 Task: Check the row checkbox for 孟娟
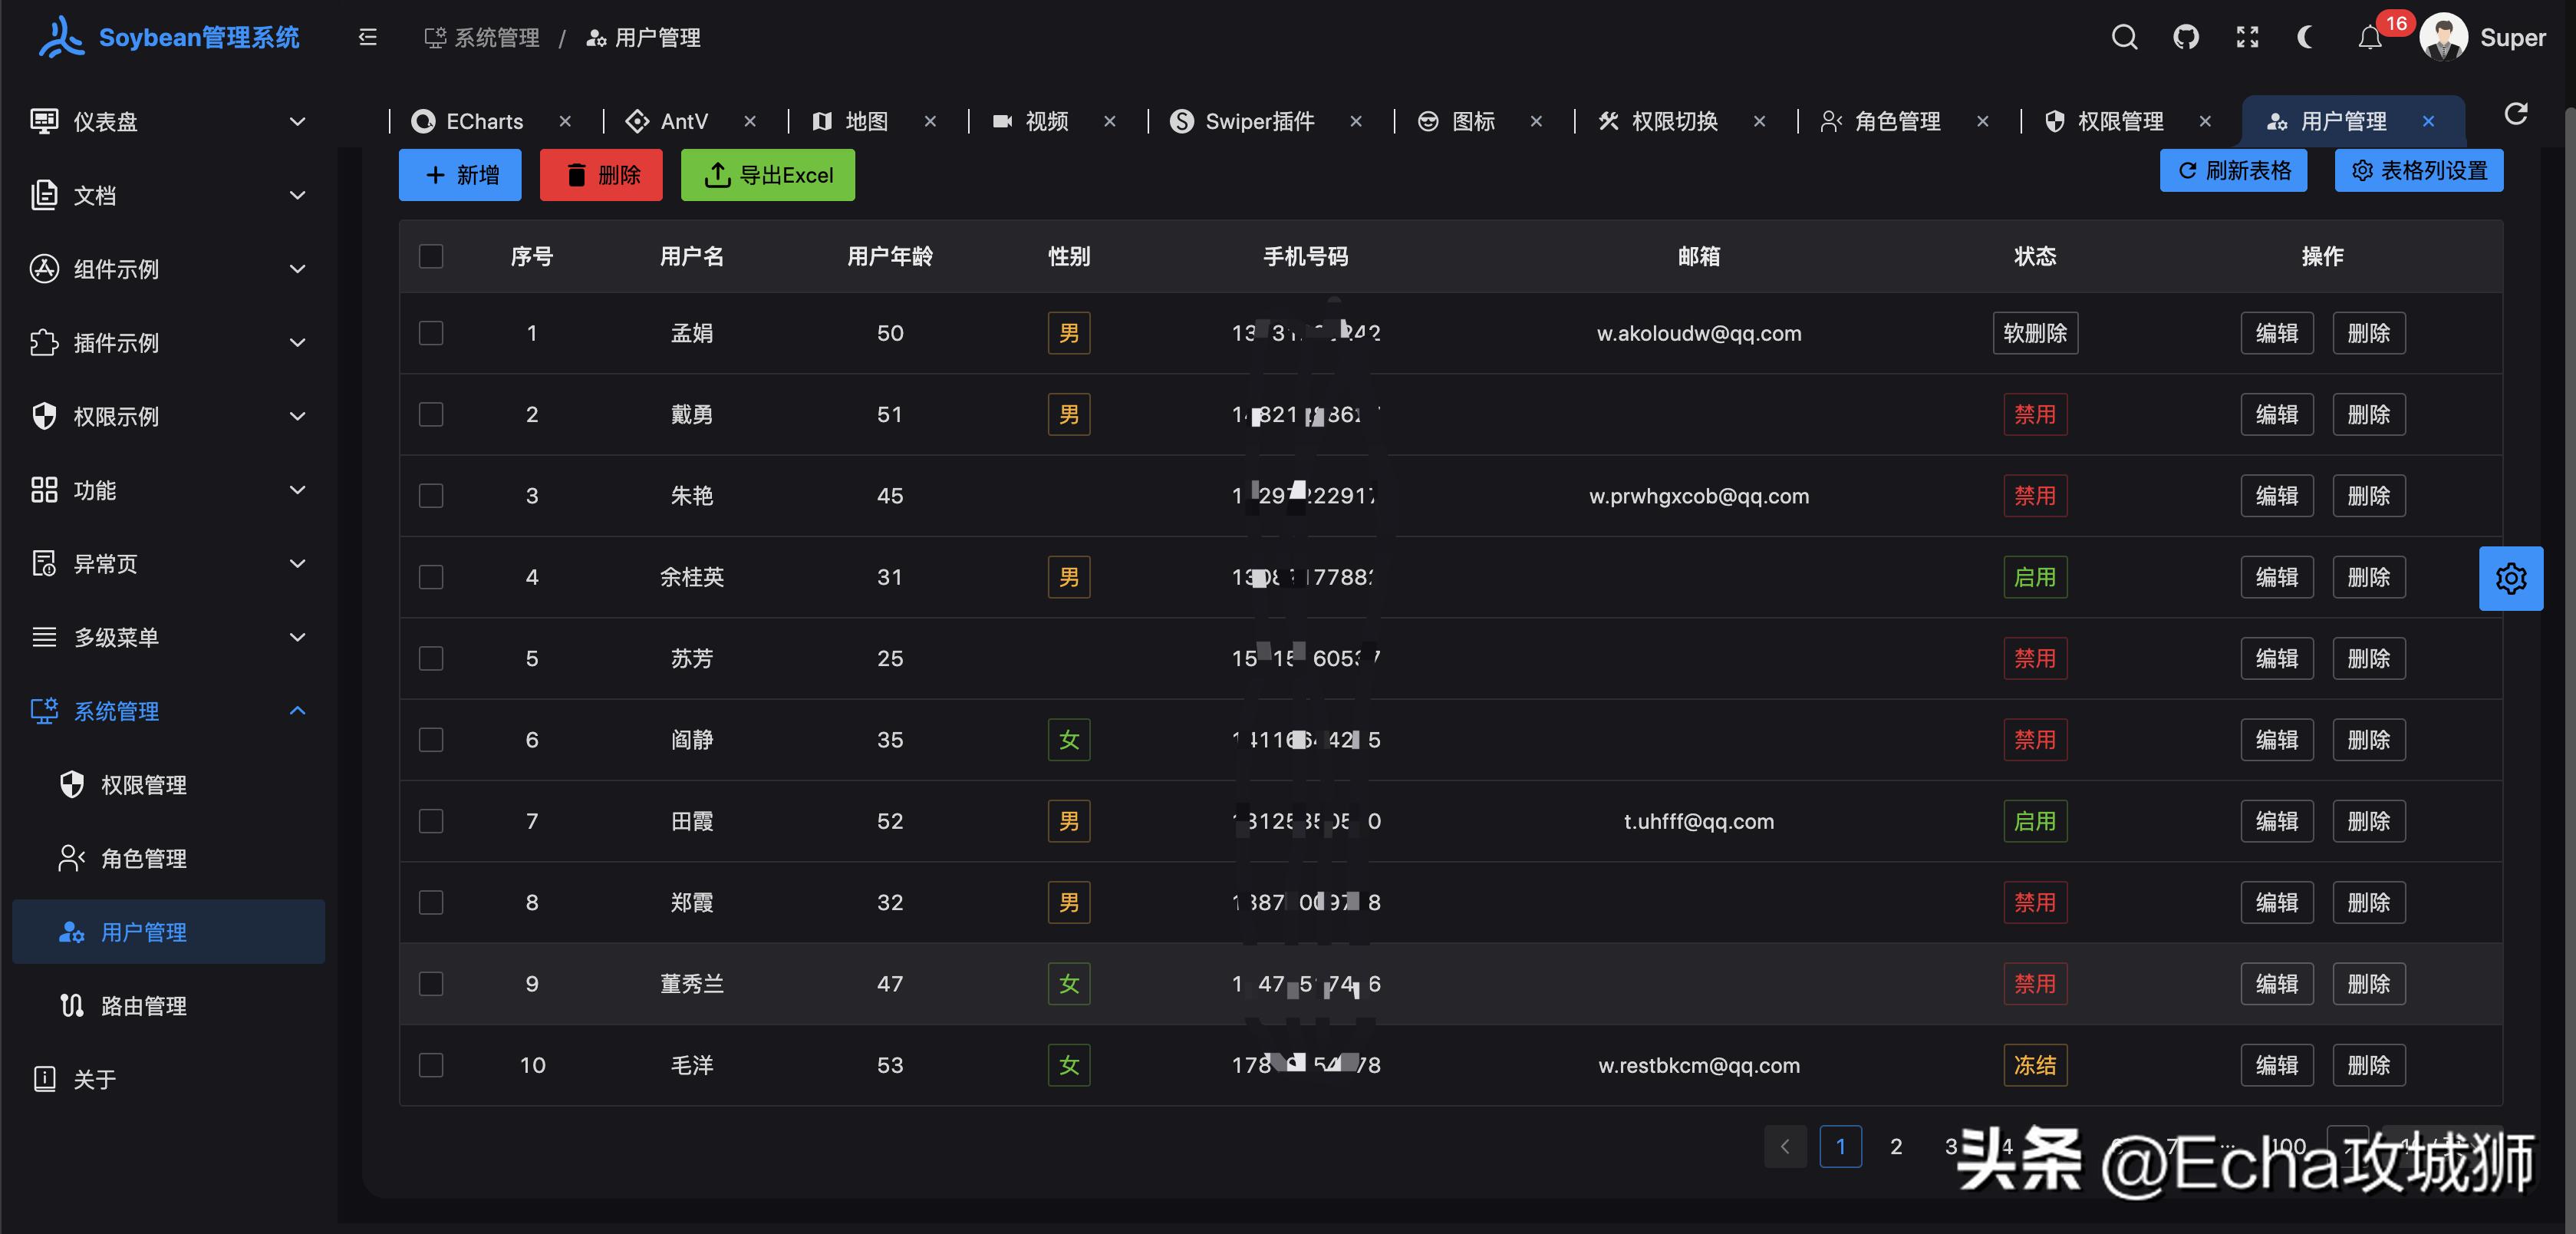pos(431,333)
